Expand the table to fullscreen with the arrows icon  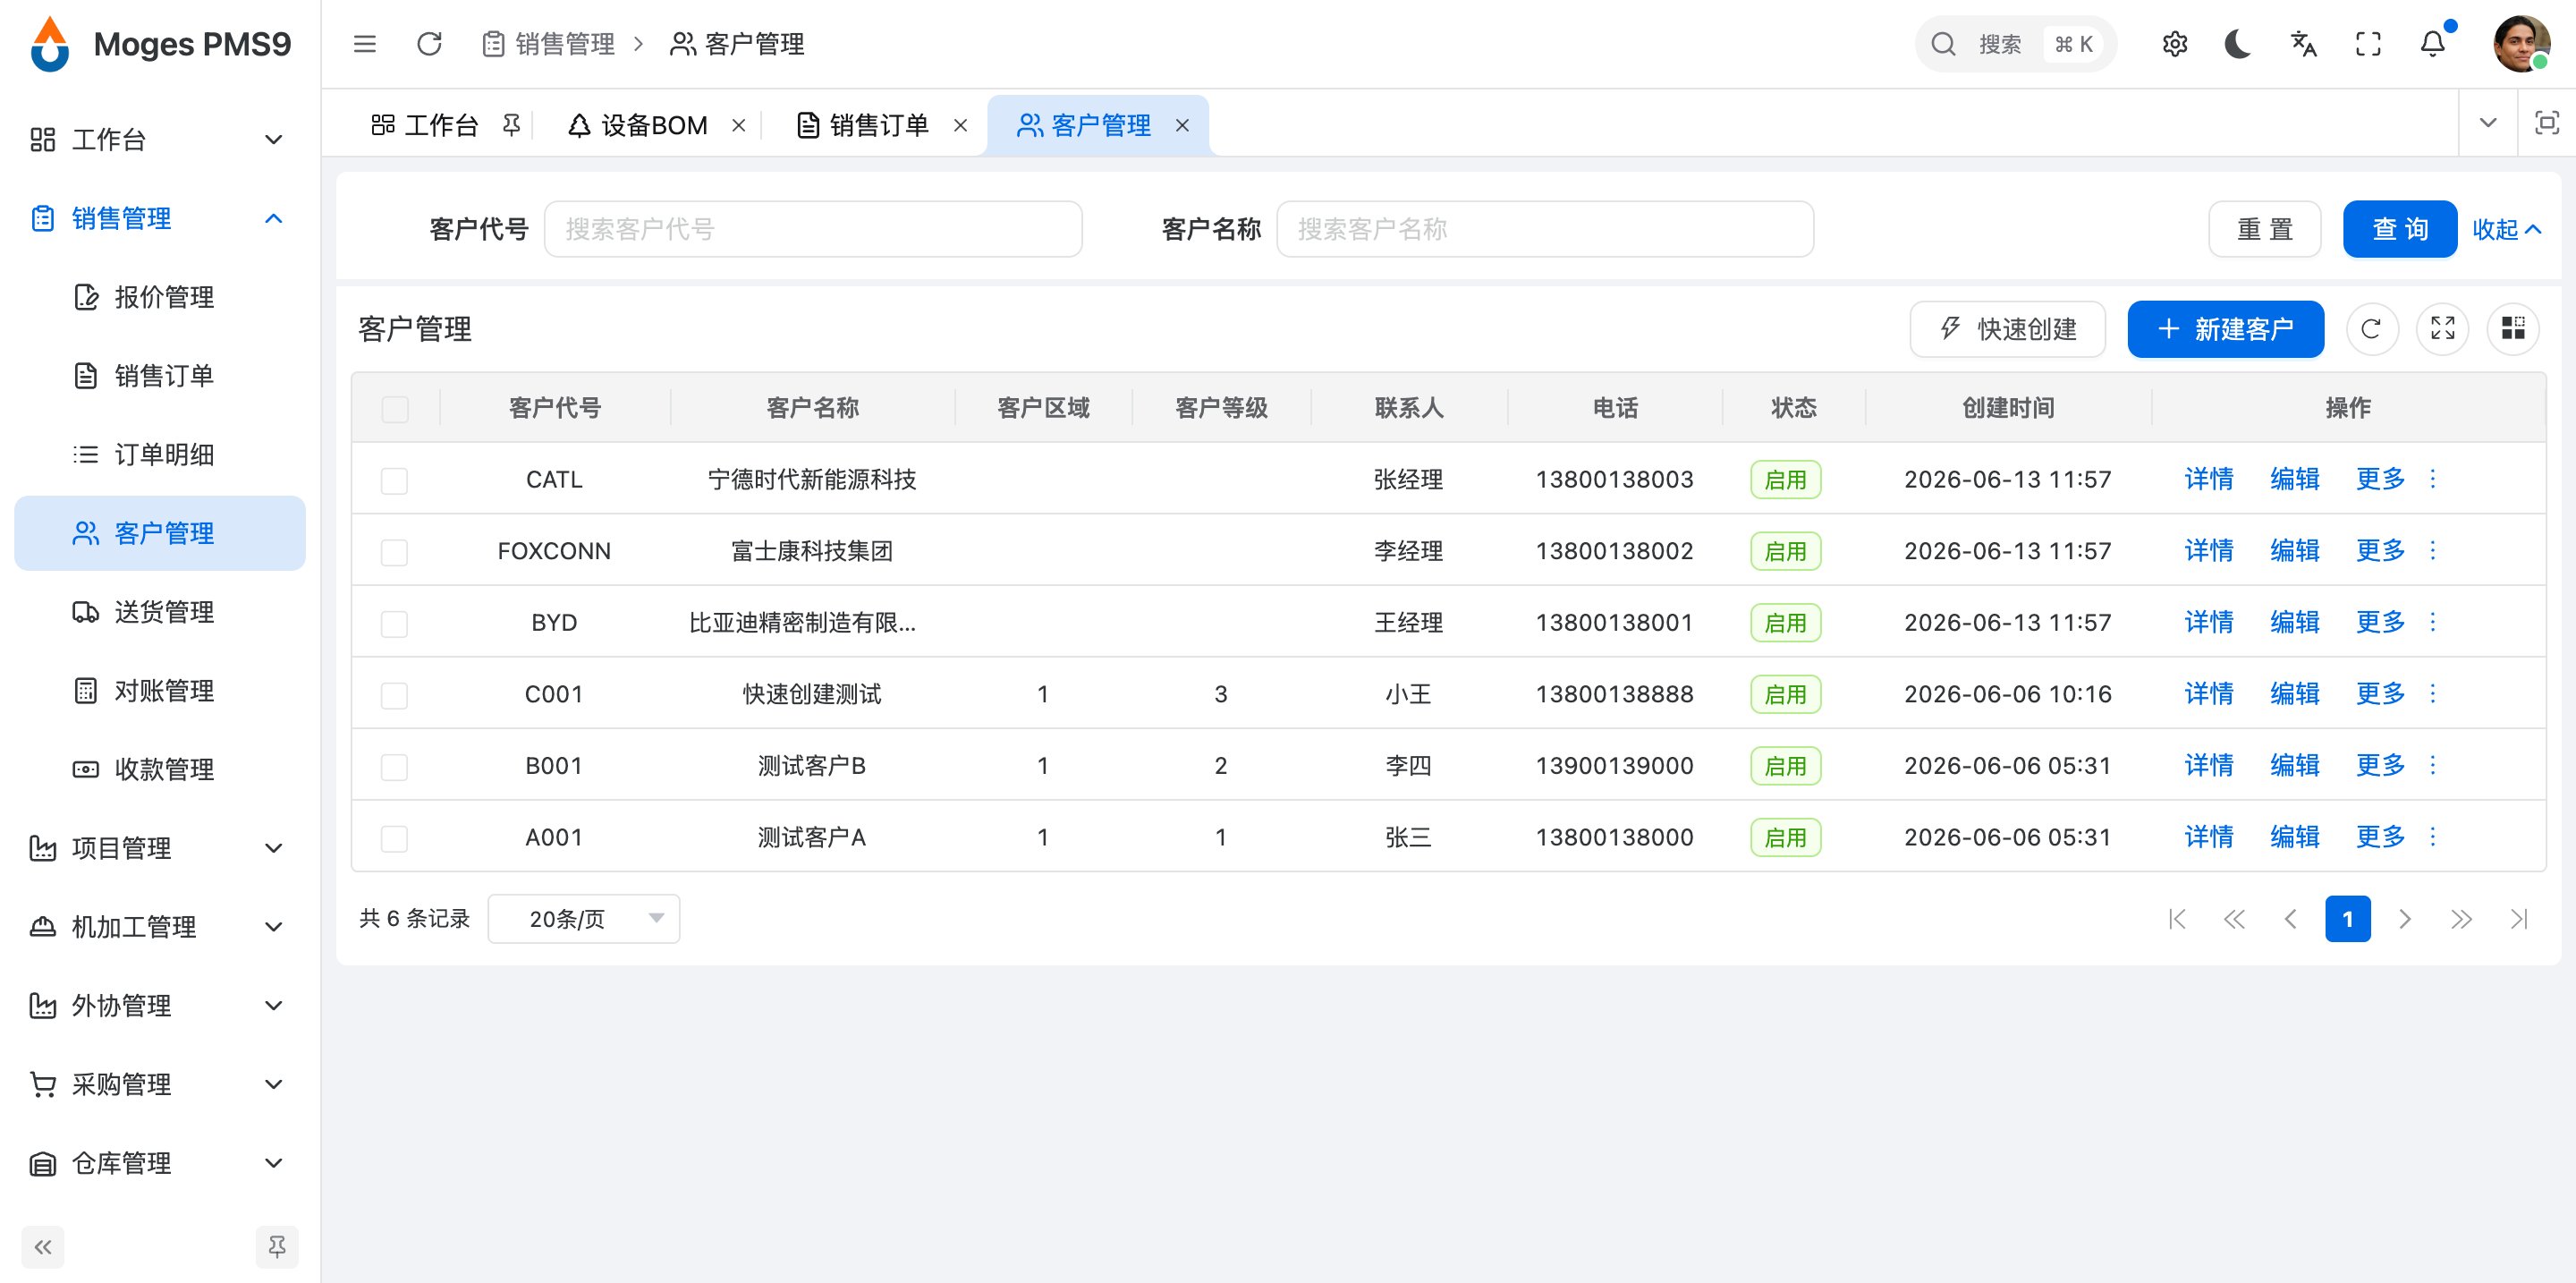2442,329
